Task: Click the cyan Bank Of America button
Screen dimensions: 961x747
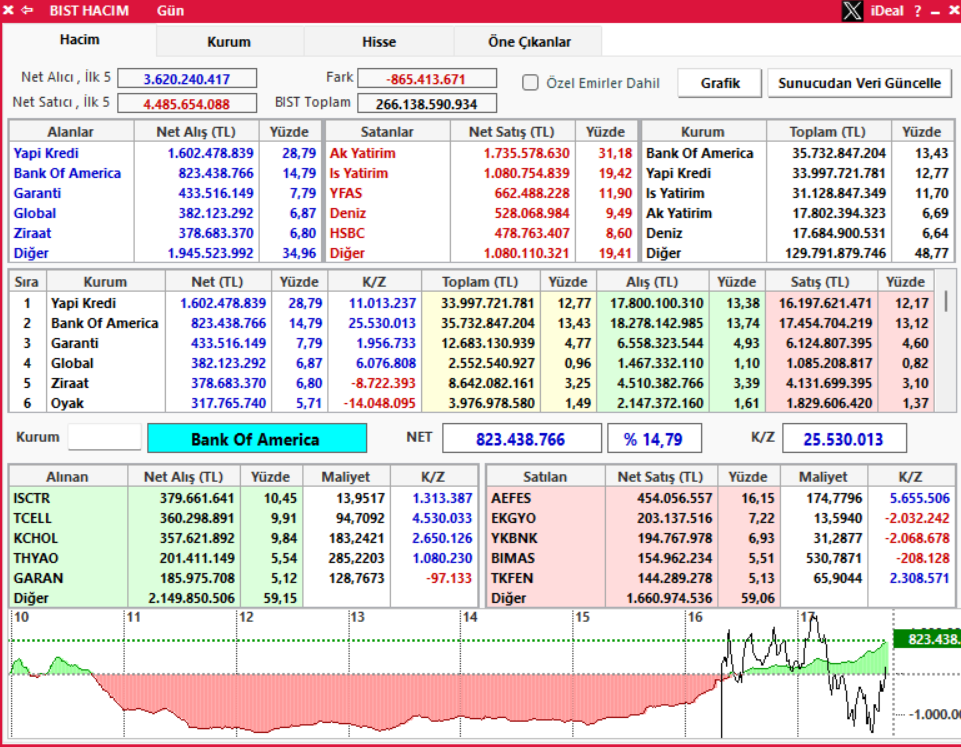Action: pyautogui.click(x=257, y=439)
